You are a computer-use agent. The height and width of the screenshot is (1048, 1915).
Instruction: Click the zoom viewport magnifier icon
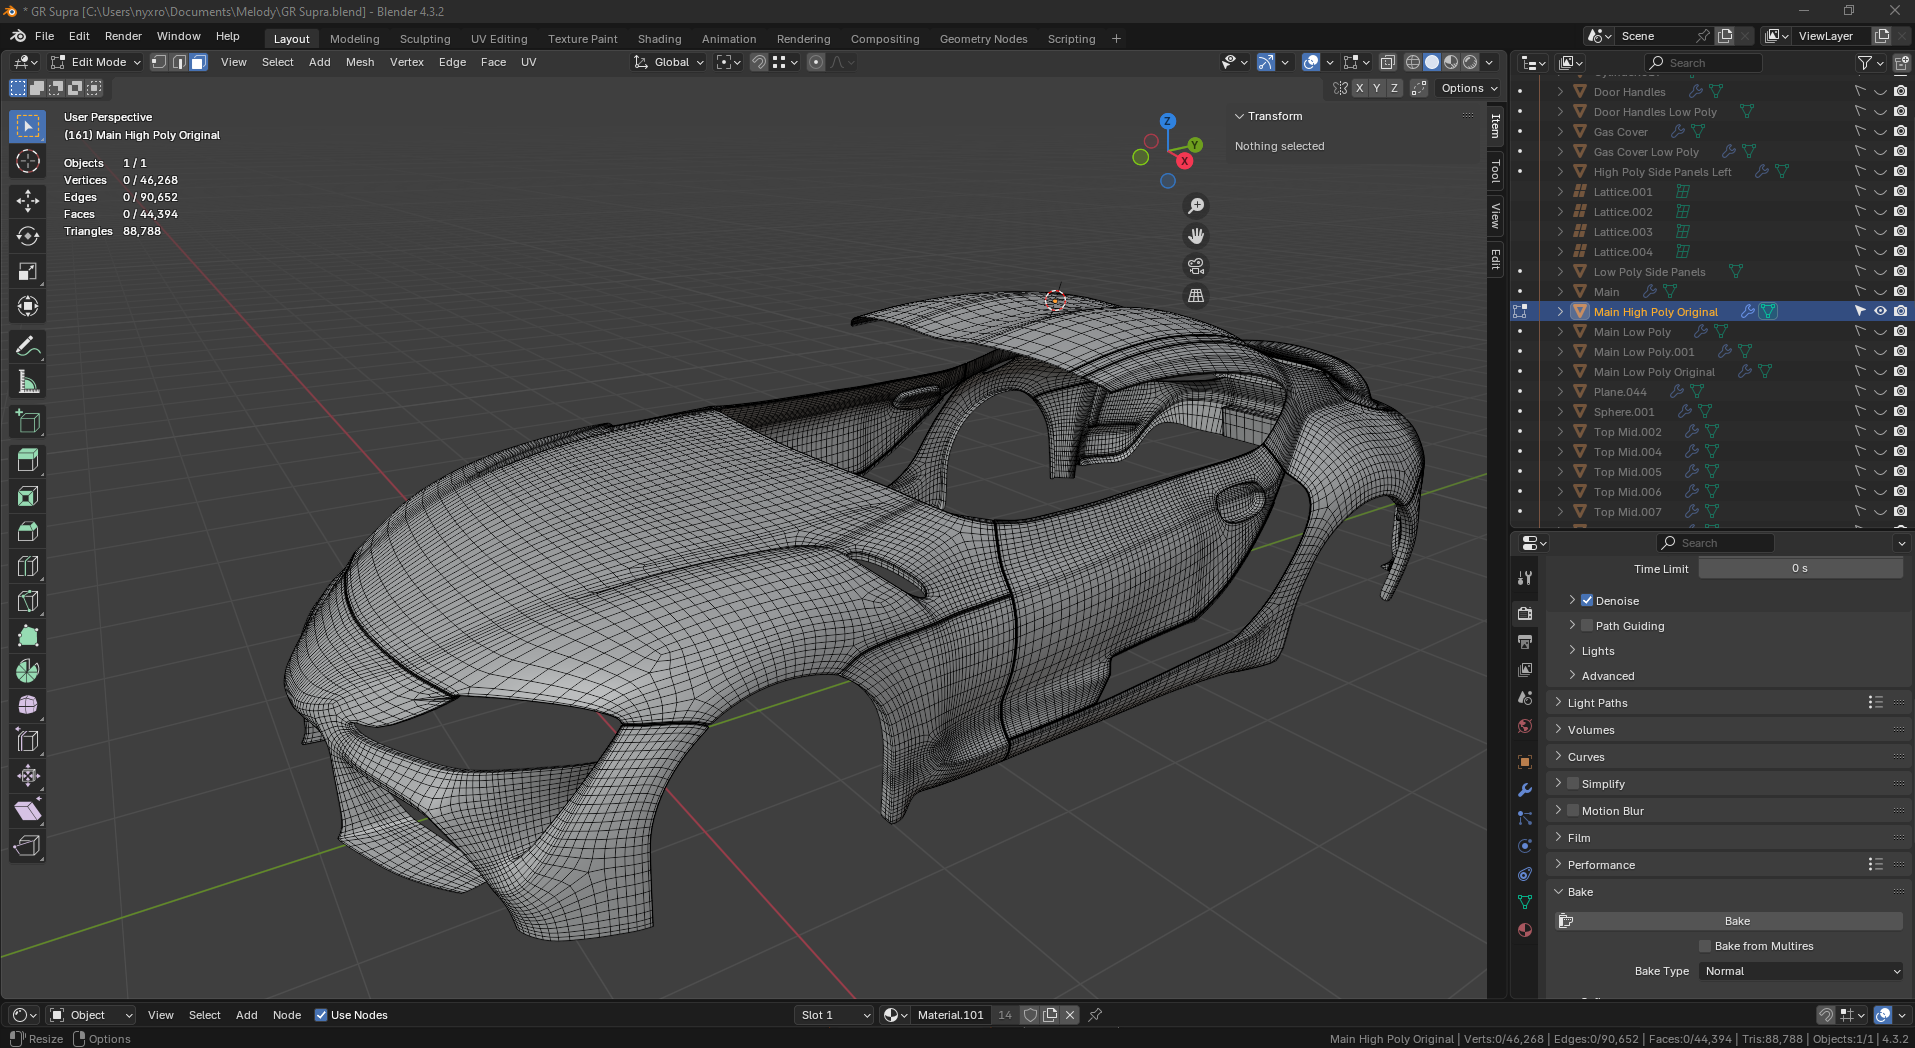[1196, 206]
